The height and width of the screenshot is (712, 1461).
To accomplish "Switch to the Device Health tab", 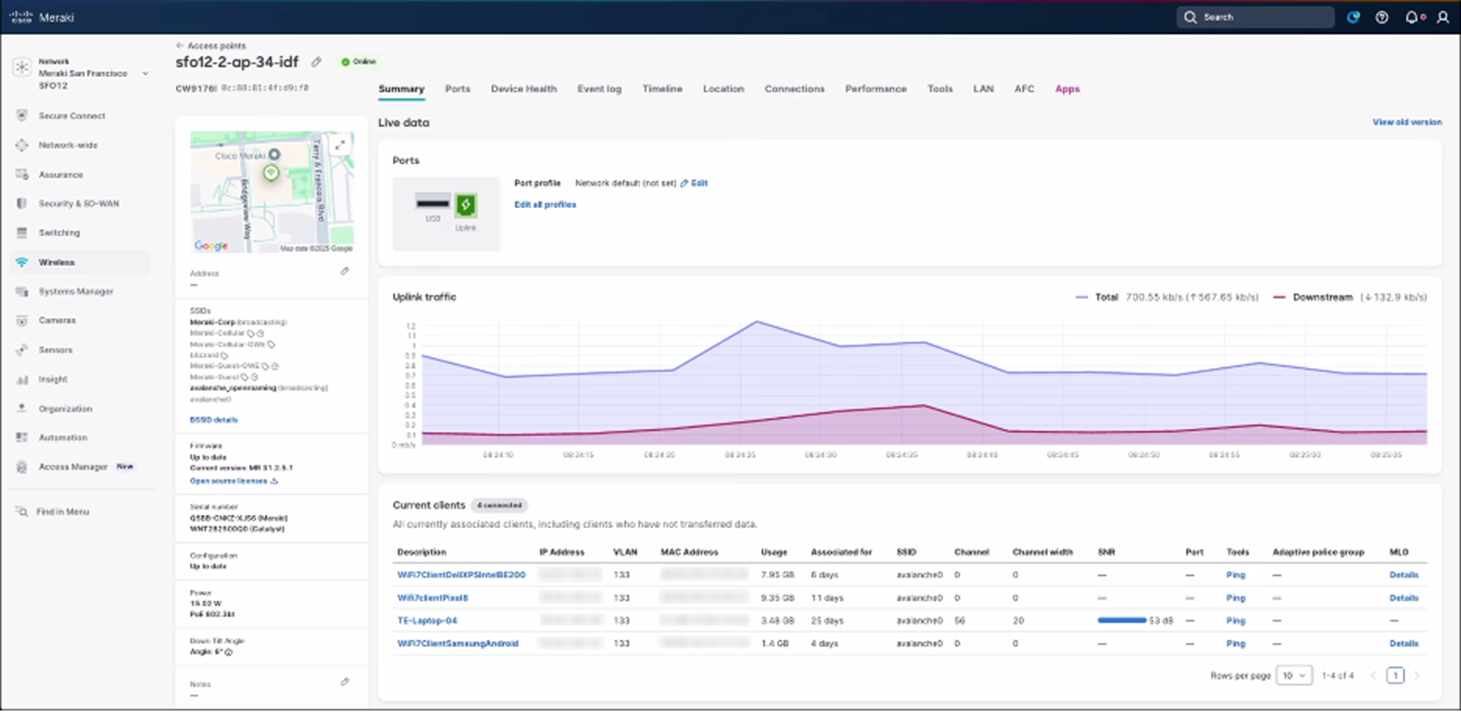I will [524, 89].
